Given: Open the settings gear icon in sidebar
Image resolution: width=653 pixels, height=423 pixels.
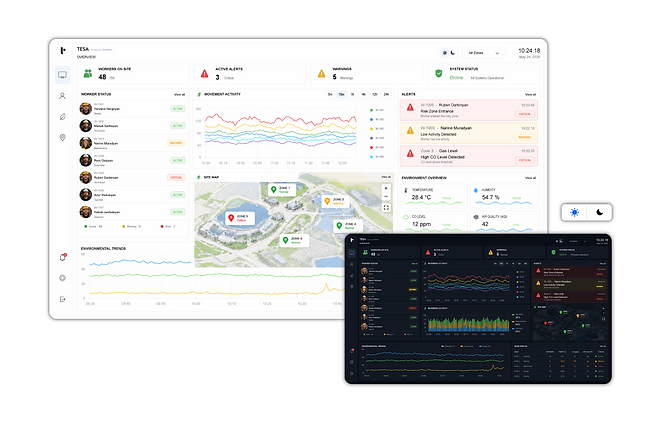Looking at the screenshot, I should click(x=62, y=278).
